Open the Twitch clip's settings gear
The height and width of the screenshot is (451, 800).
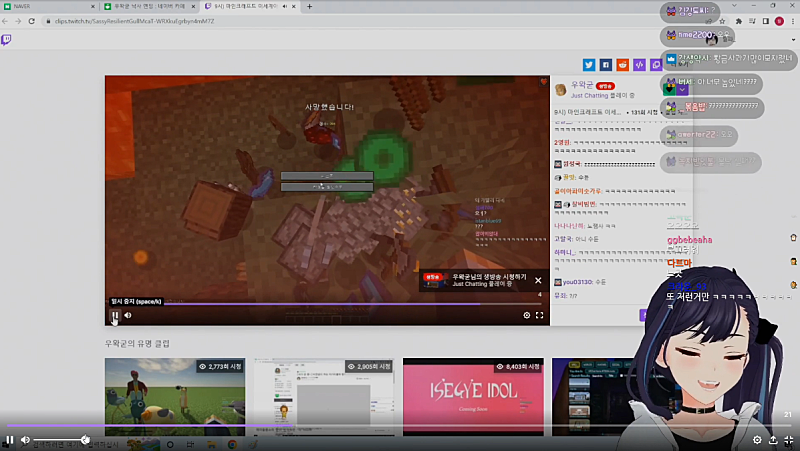pos(527,315)
